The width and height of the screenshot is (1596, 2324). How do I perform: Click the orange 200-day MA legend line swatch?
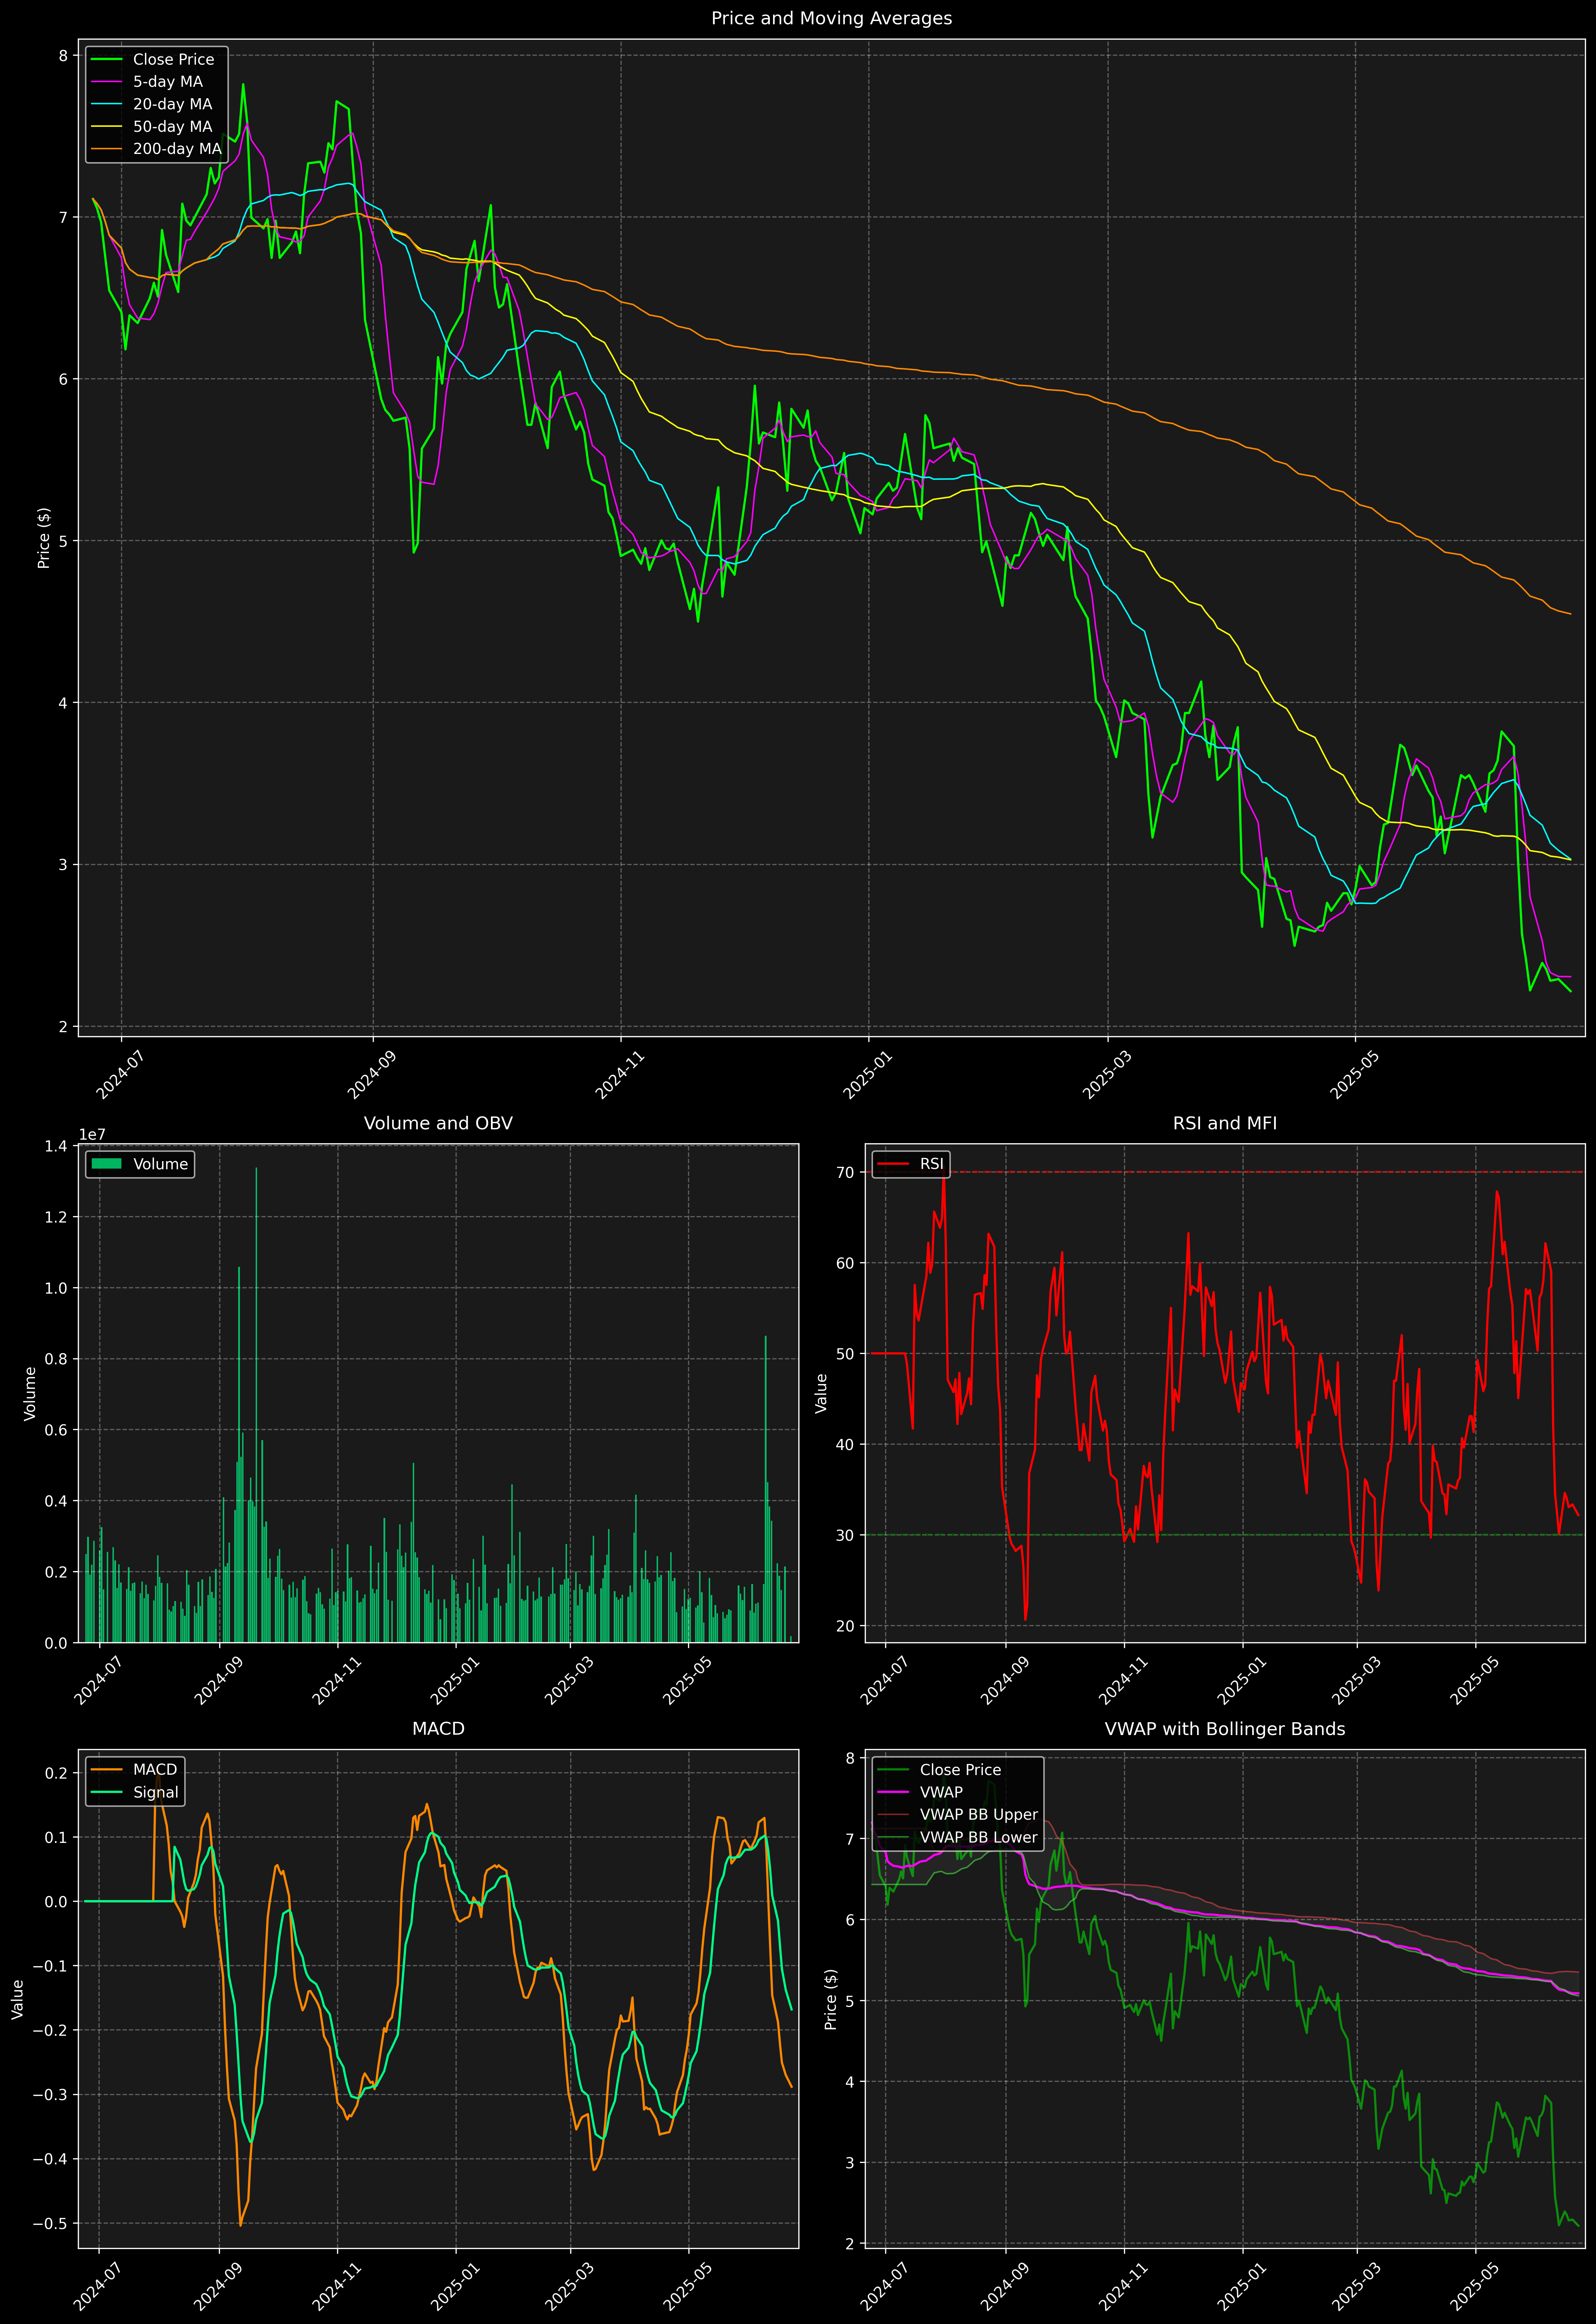pyautogui.click(x=106, y=149)
